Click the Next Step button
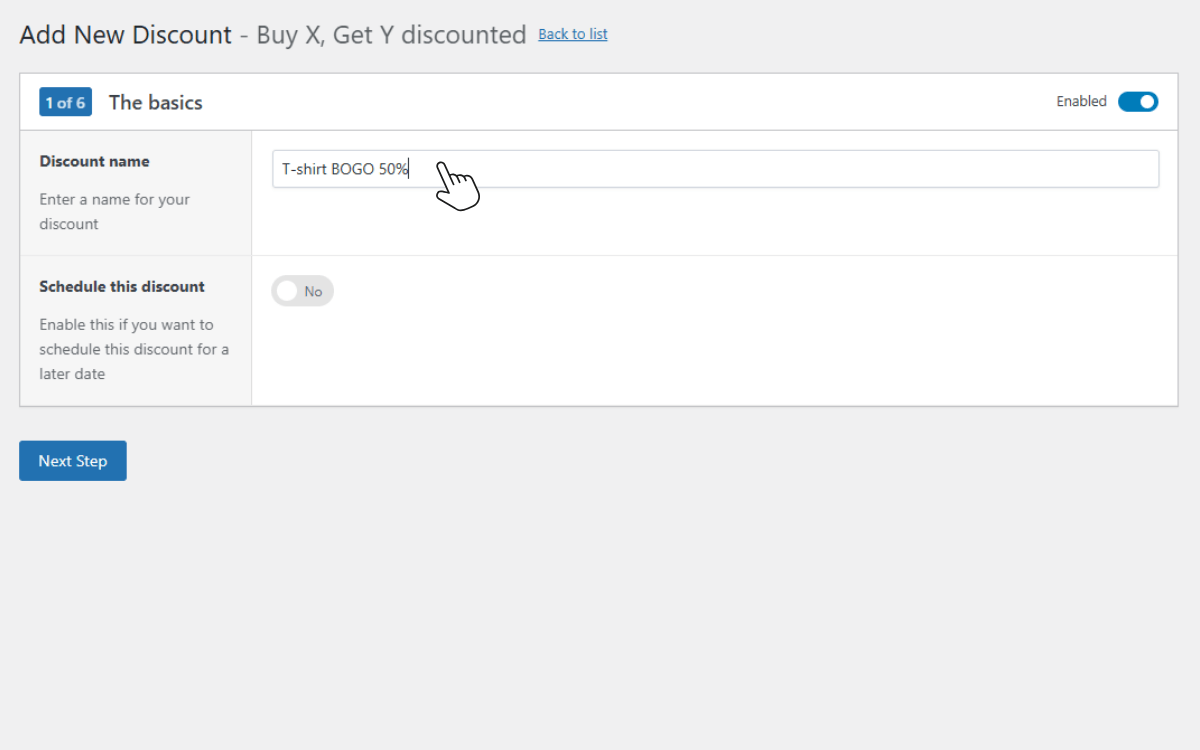Screen dimensions: 1200x750 tap(73, 461)
